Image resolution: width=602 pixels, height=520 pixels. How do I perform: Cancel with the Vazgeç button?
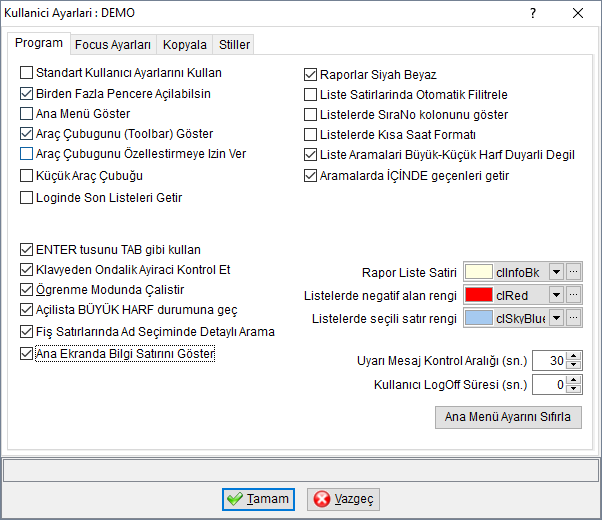click(x=343, y=499)
